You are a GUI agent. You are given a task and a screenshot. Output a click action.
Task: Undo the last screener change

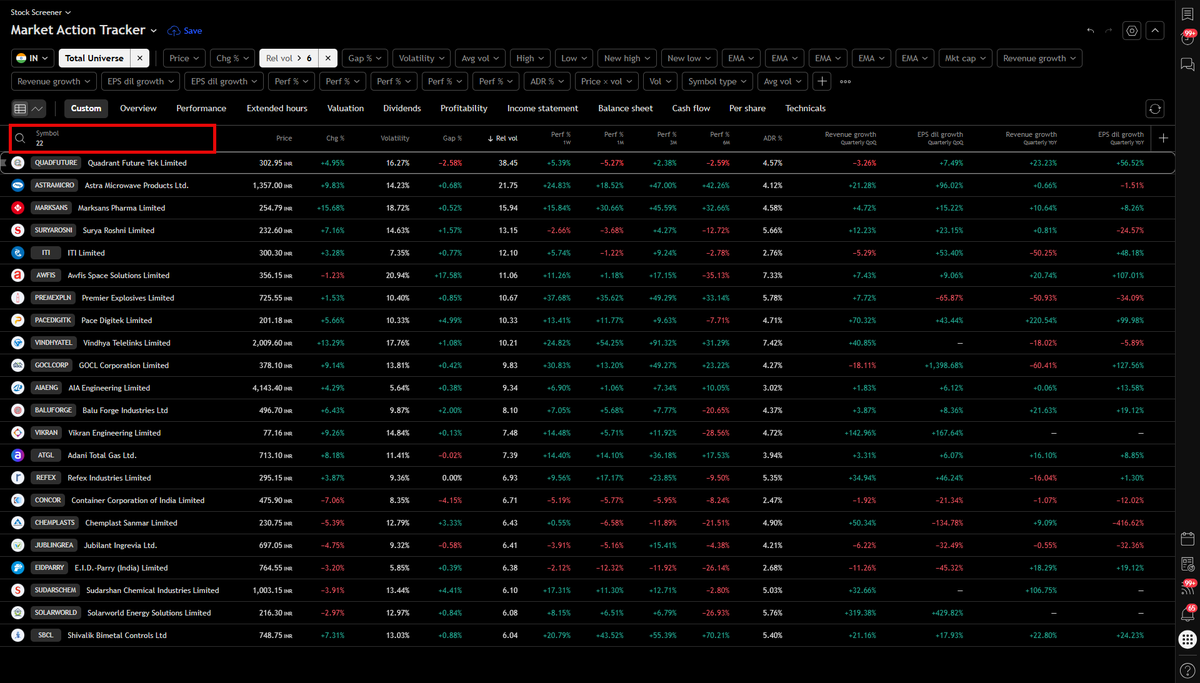tap(1091, 31)
